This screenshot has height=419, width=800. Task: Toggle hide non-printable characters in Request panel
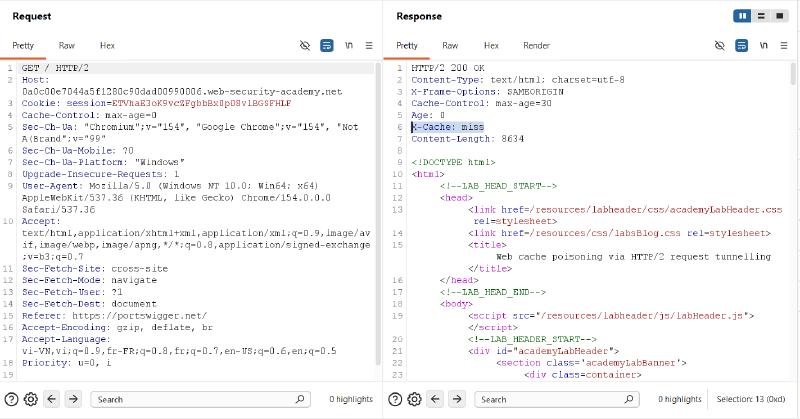click(x=305, y=45)
